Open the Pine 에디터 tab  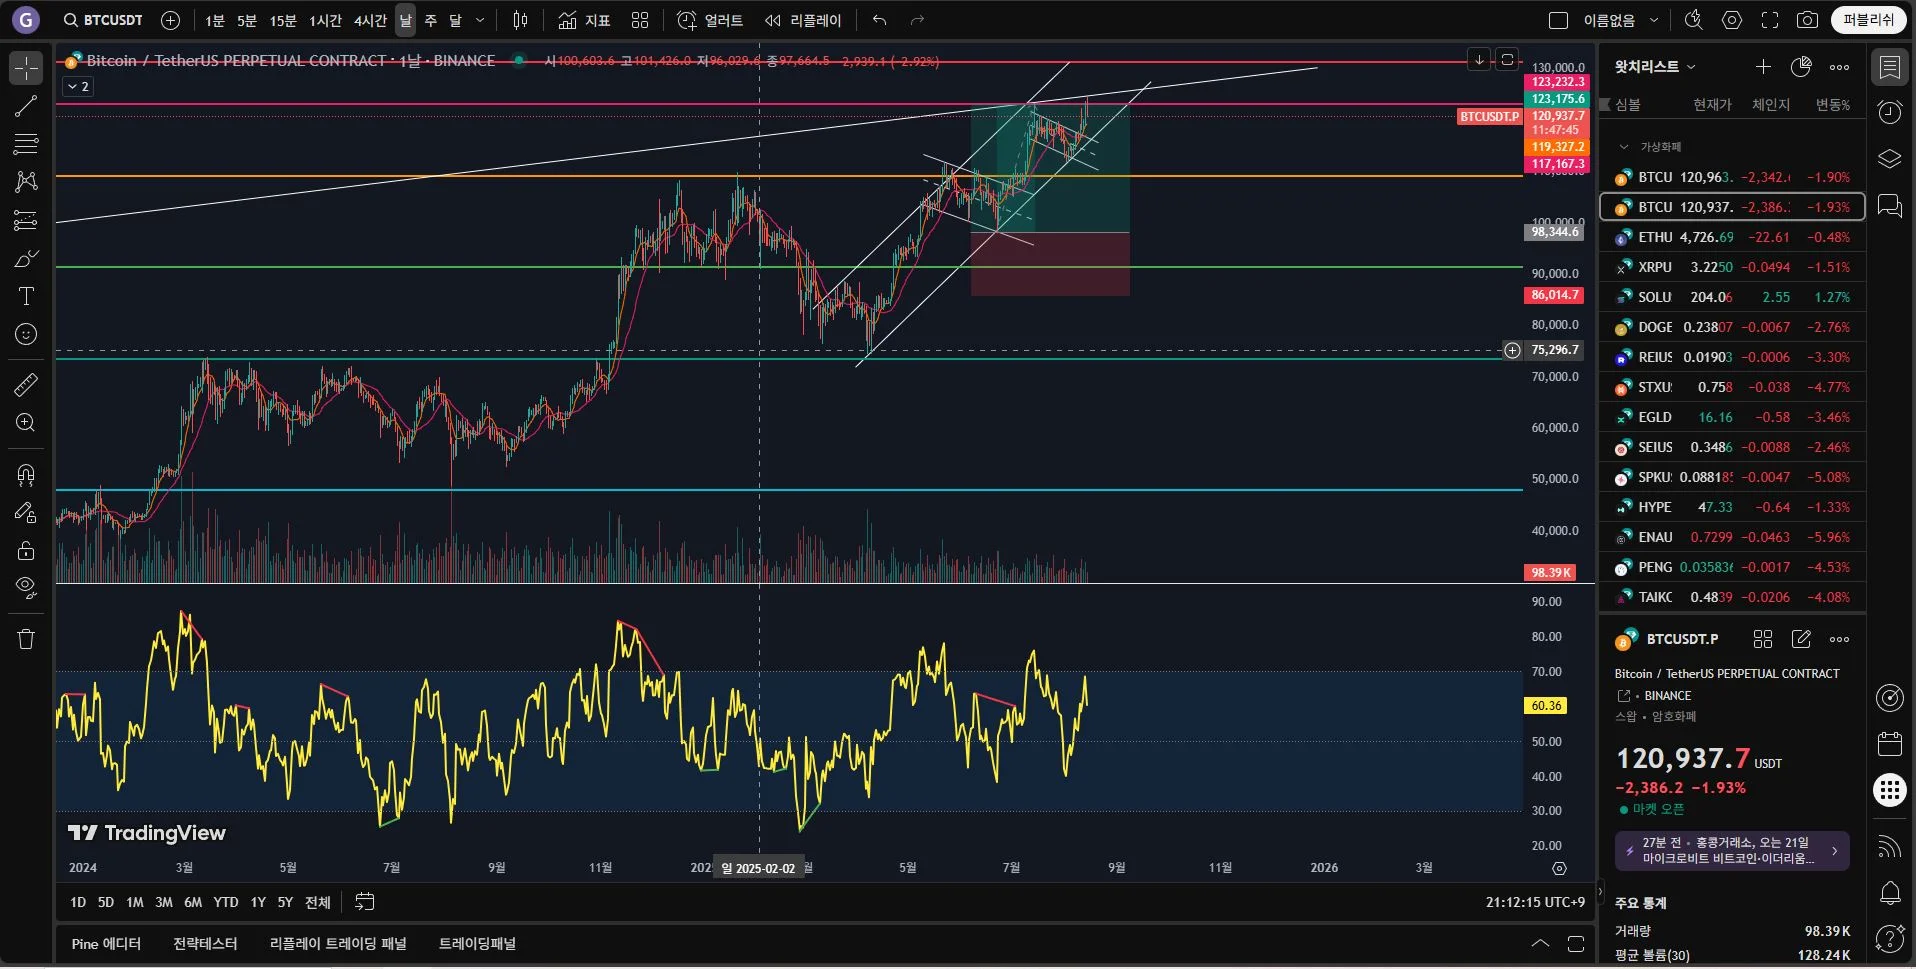(106, 943)
